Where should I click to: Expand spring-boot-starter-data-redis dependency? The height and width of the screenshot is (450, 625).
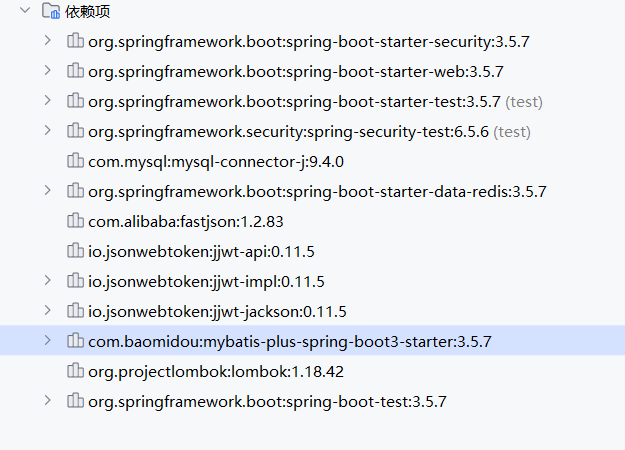(47, 190)
